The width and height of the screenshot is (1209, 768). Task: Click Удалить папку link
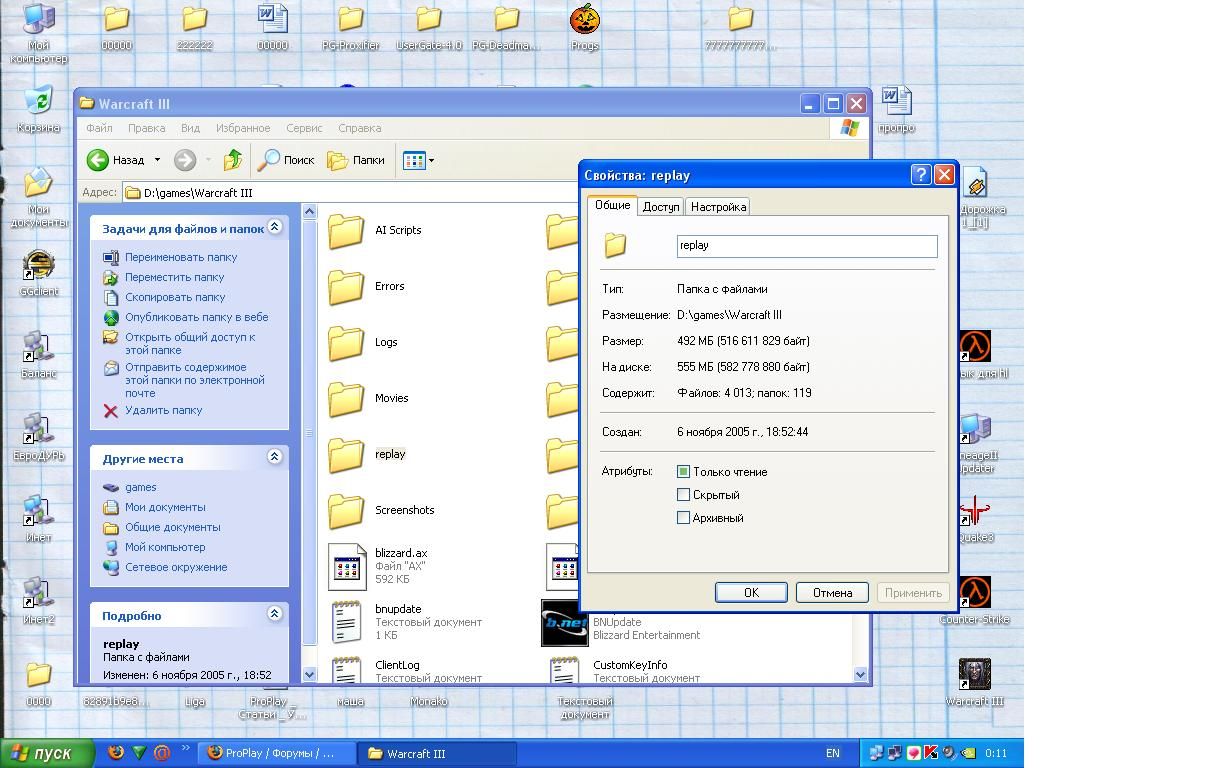point(163,410)
